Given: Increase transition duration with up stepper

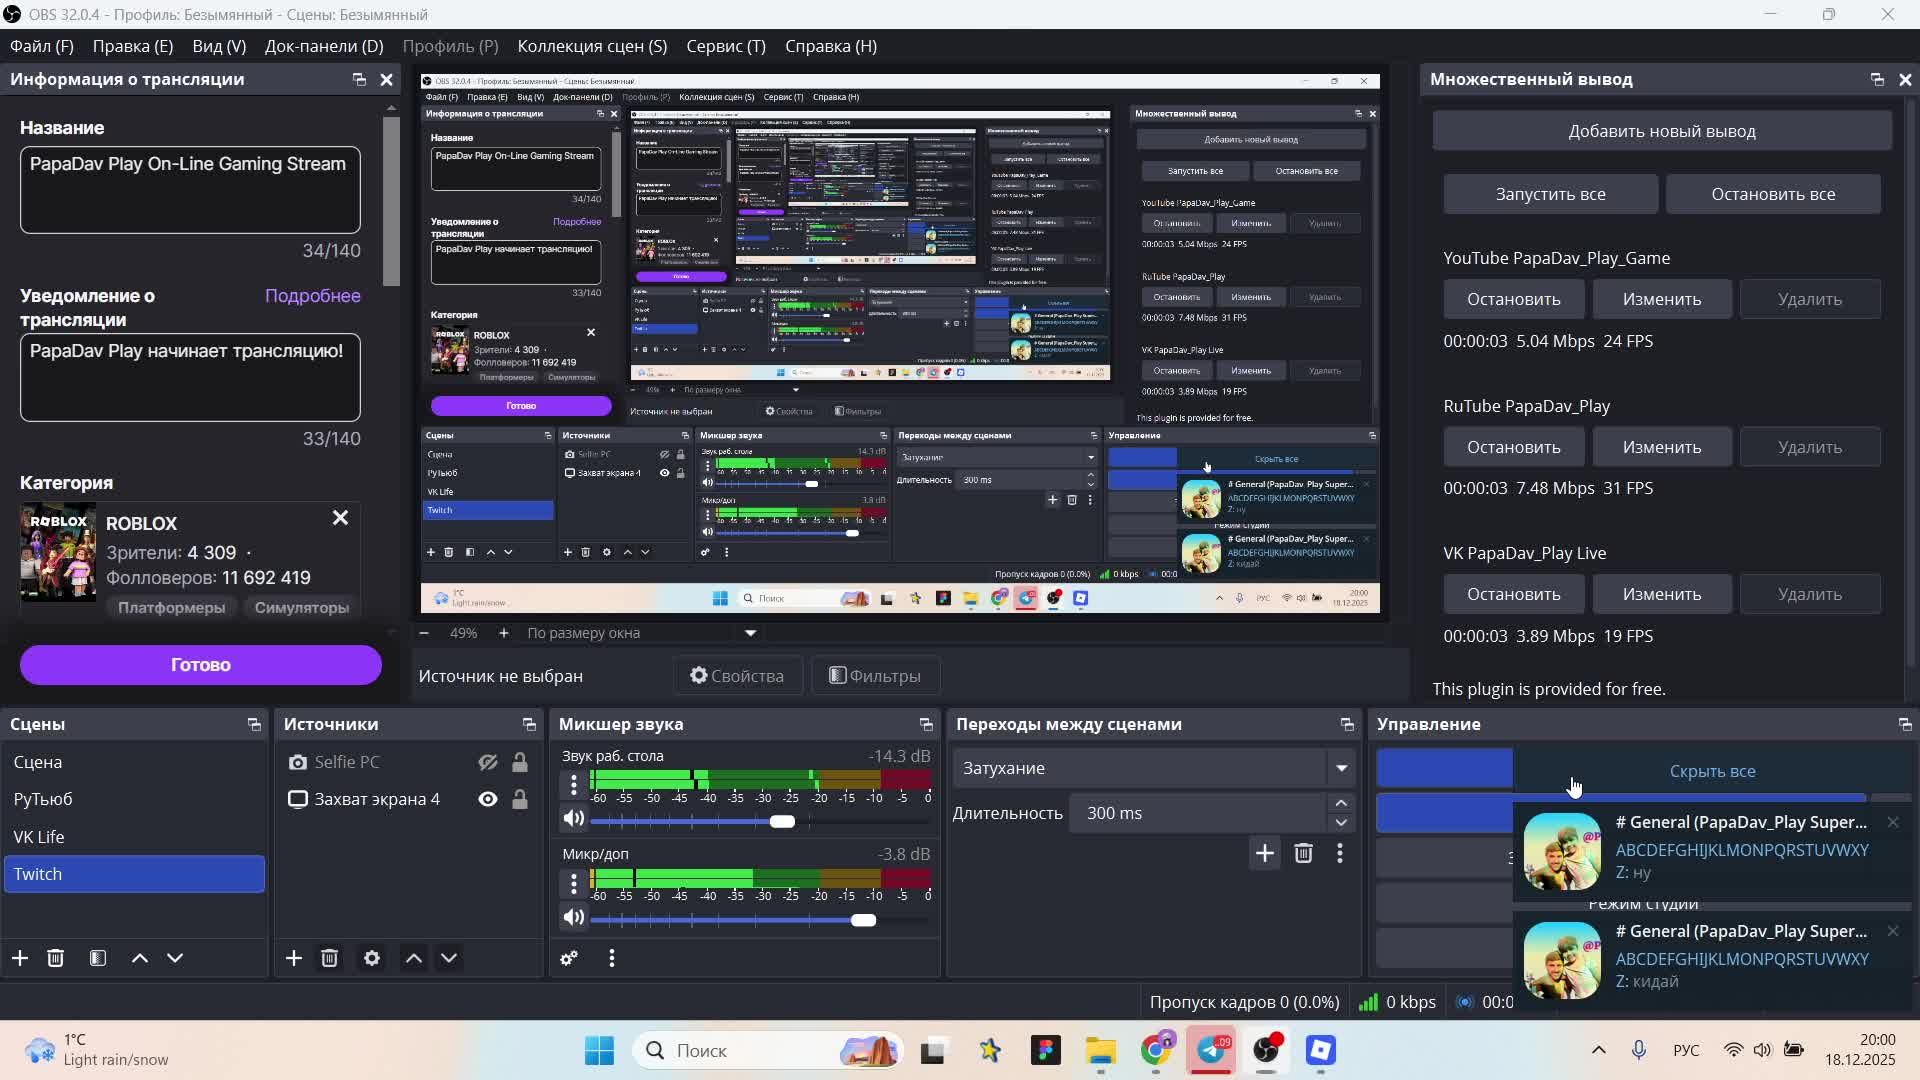Looking at the screenshot, I should click(1341, 803).
